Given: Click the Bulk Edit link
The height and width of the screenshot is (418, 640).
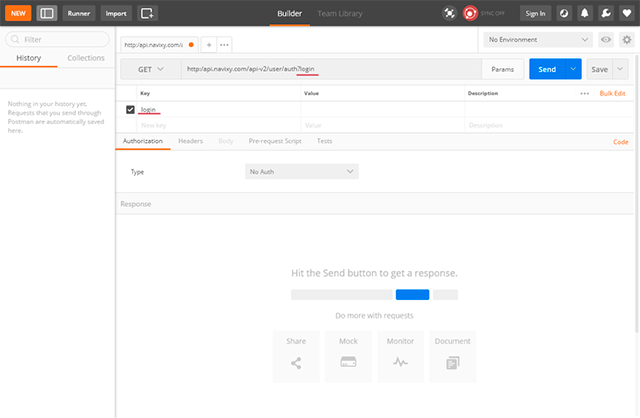Looking at the screenshot, I should coord(612,93).
